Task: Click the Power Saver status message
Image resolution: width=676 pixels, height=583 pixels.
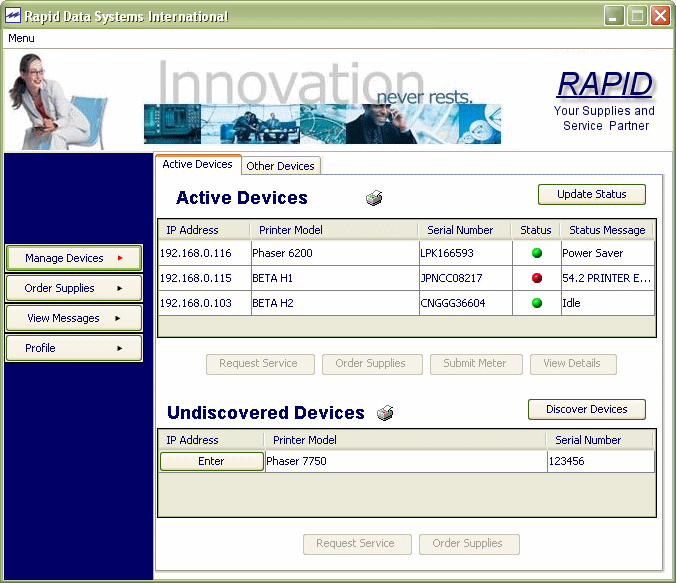Action: pos(608,253)
